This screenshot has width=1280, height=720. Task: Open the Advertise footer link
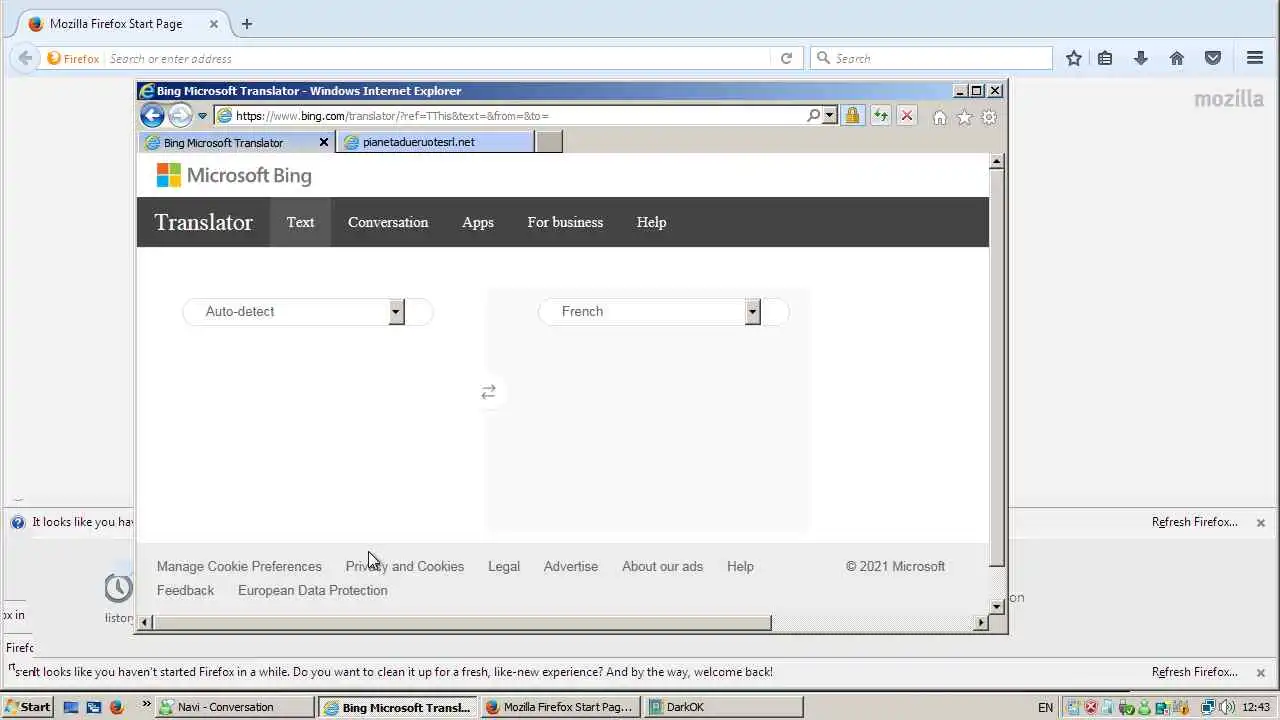click(x=571, y=566)
